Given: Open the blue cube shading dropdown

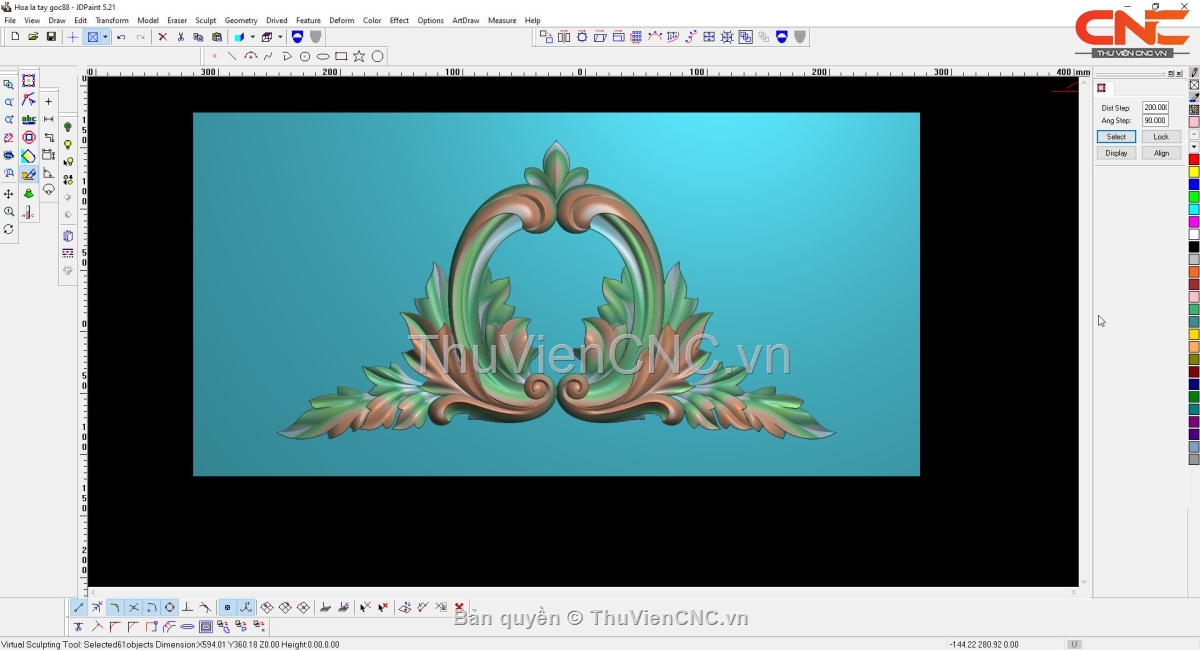Looking at the screenshot, I should point(252,37).
